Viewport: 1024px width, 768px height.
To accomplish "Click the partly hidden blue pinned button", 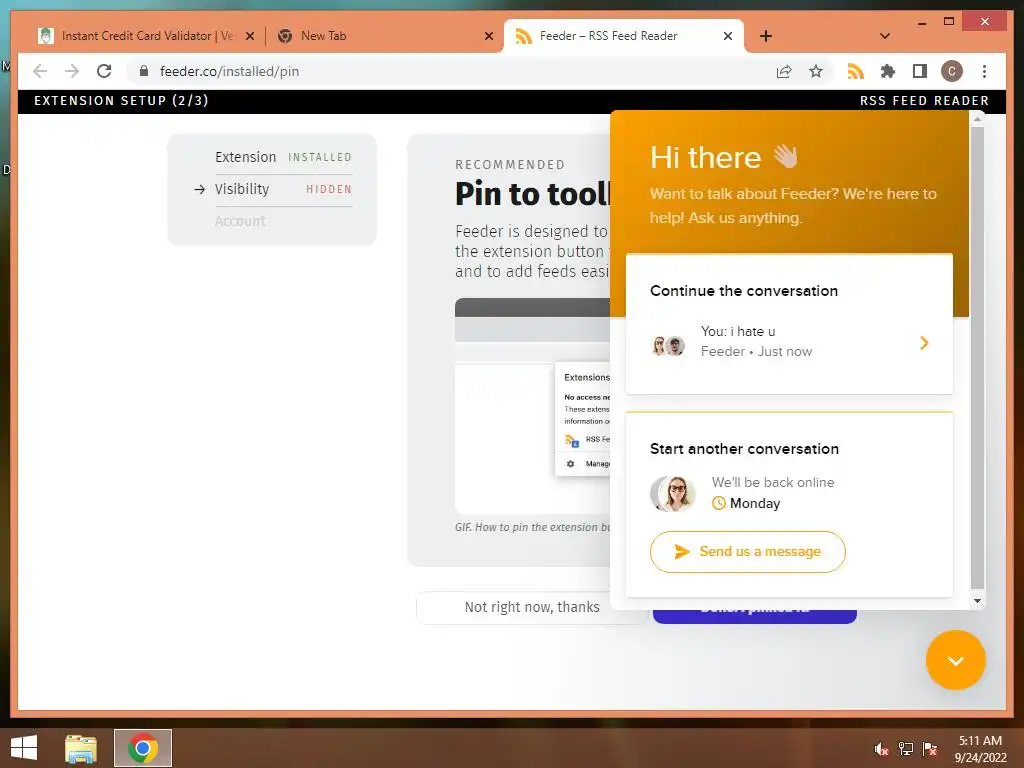I will pyautogui.click(x=754, y=616).
